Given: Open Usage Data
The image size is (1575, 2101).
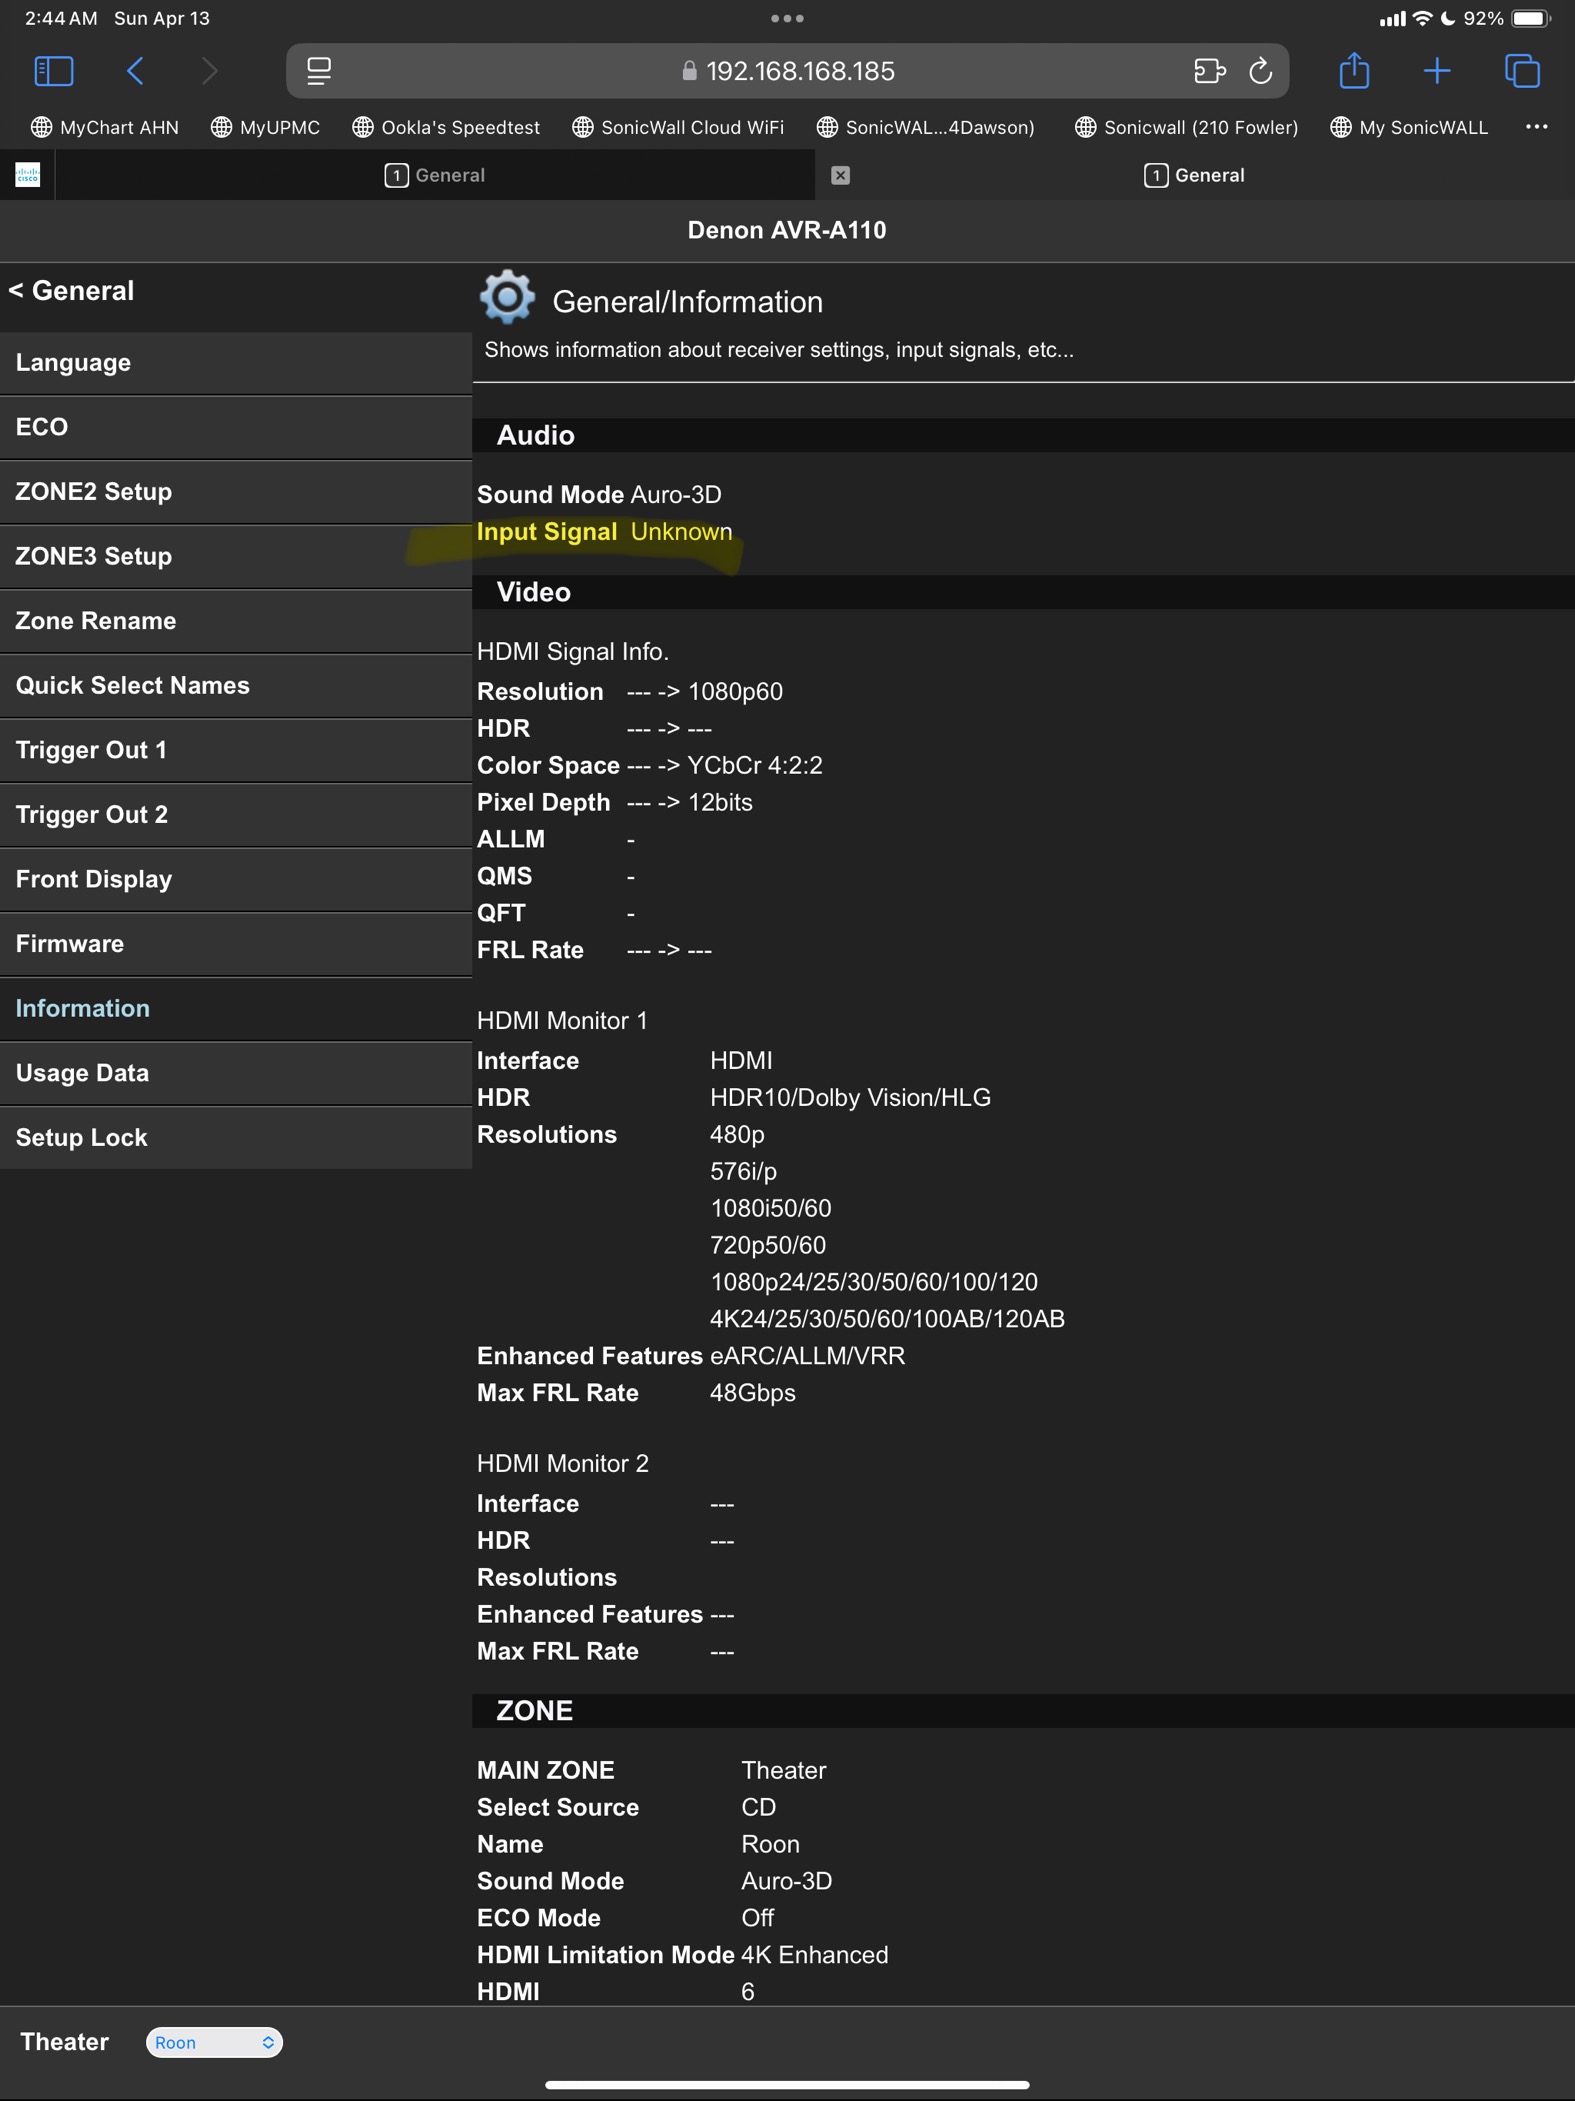Looking at the screenshot, I should point(236,1073).
